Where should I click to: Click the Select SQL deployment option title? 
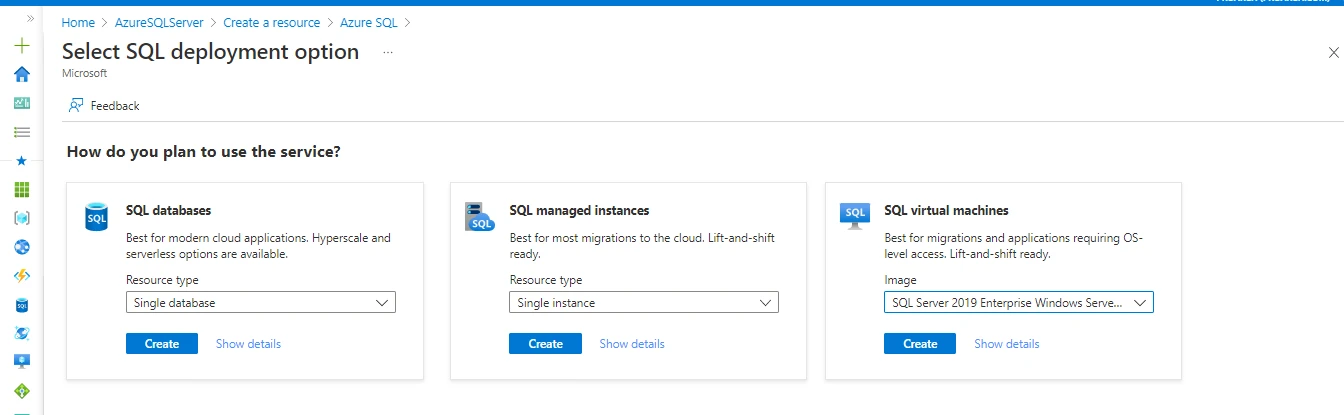[x=210, y=52]
